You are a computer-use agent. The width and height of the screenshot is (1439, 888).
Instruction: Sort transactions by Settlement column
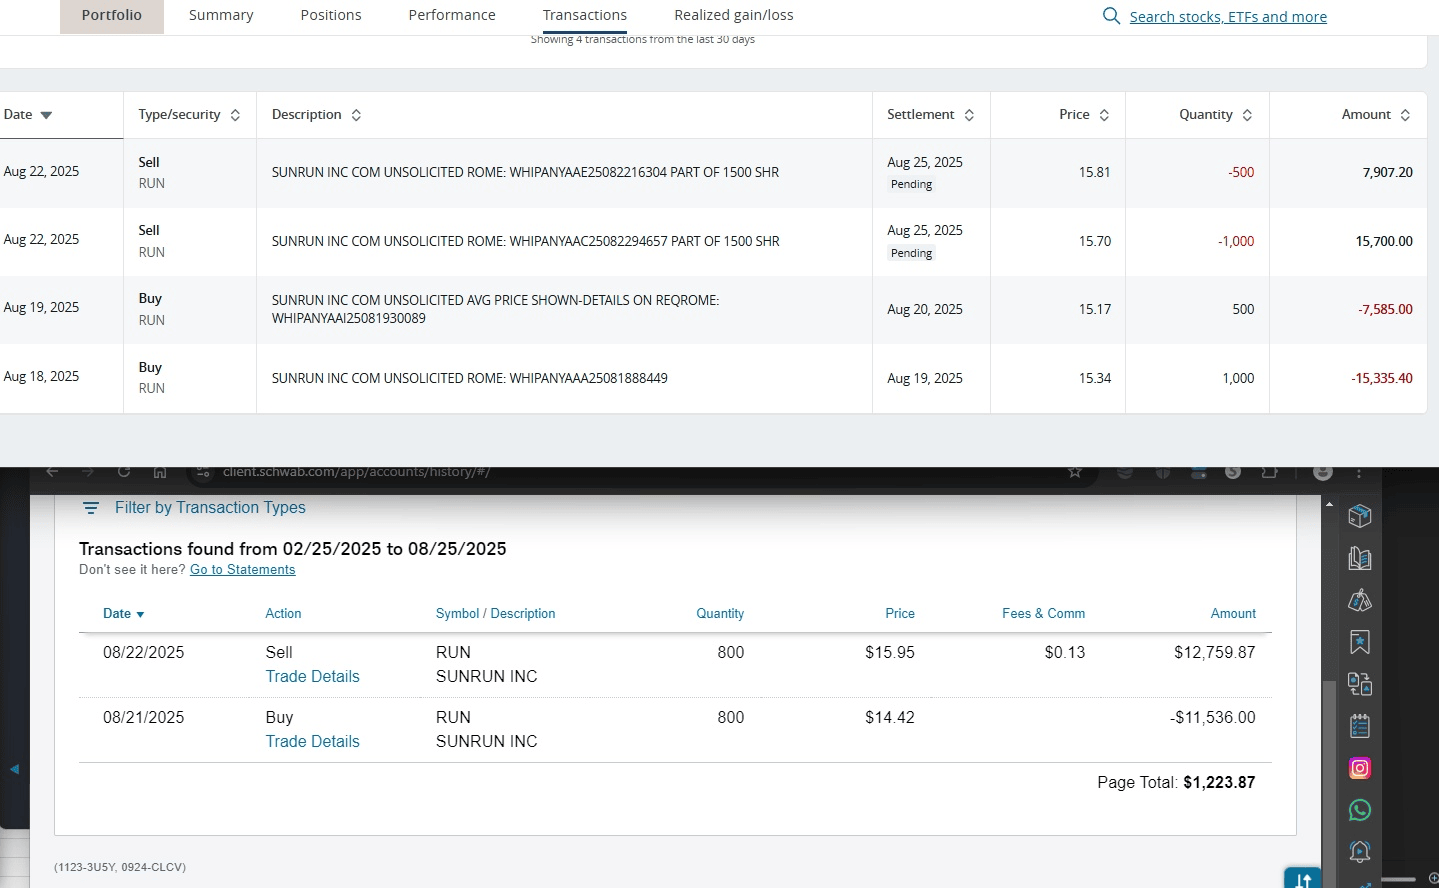click(968, 115)
